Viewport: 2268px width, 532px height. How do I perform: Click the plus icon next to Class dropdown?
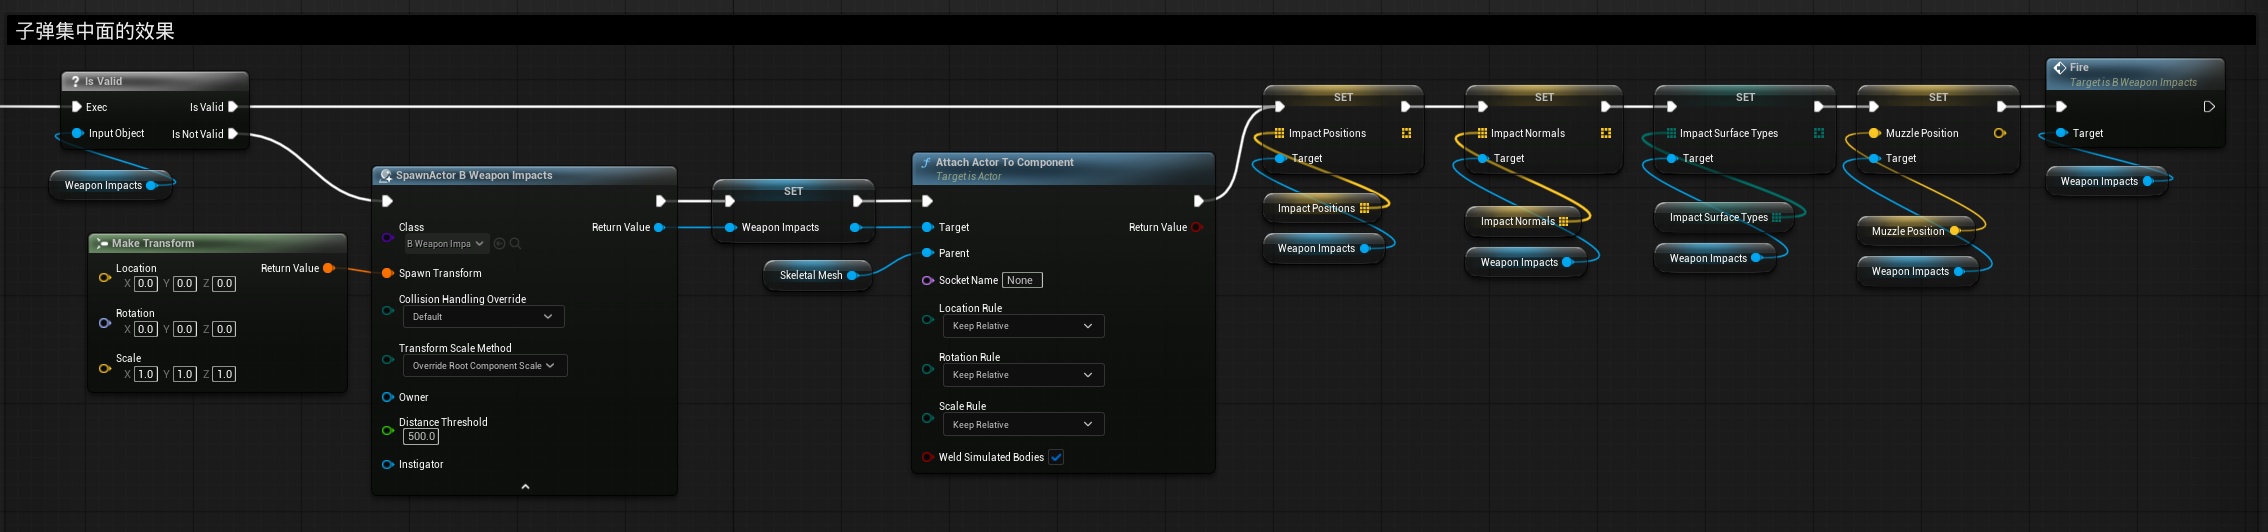(x=500, y=244)
